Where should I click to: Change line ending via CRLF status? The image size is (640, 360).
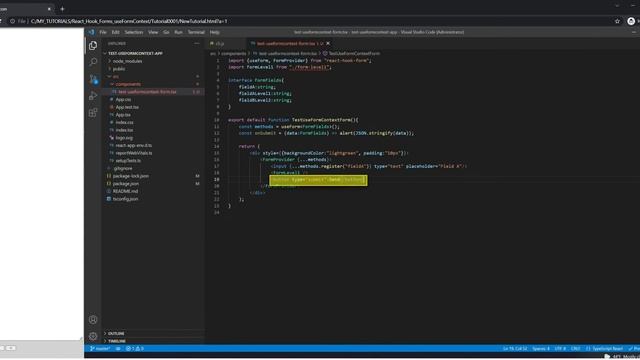tap(576, 349)
